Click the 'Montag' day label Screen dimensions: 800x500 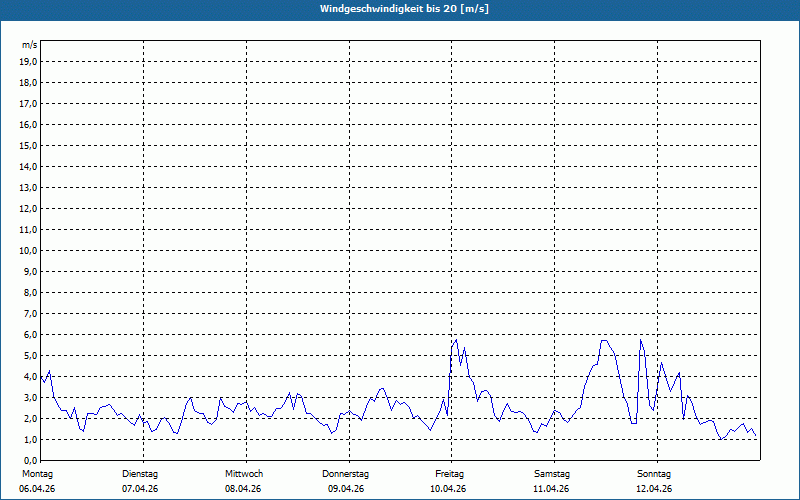(37, 474)
